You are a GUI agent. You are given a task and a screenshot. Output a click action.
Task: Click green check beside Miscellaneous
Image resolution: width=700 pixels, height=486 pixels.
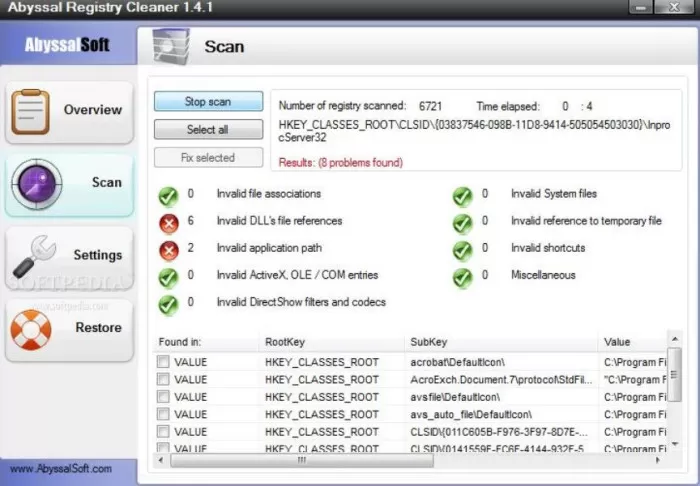[x=462, y=278]
